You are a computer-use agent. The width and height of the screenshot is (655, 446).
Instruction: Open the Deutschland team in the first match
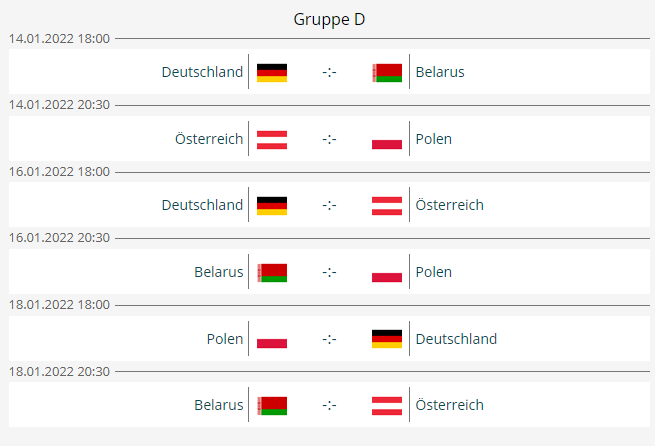pos(202,72)
